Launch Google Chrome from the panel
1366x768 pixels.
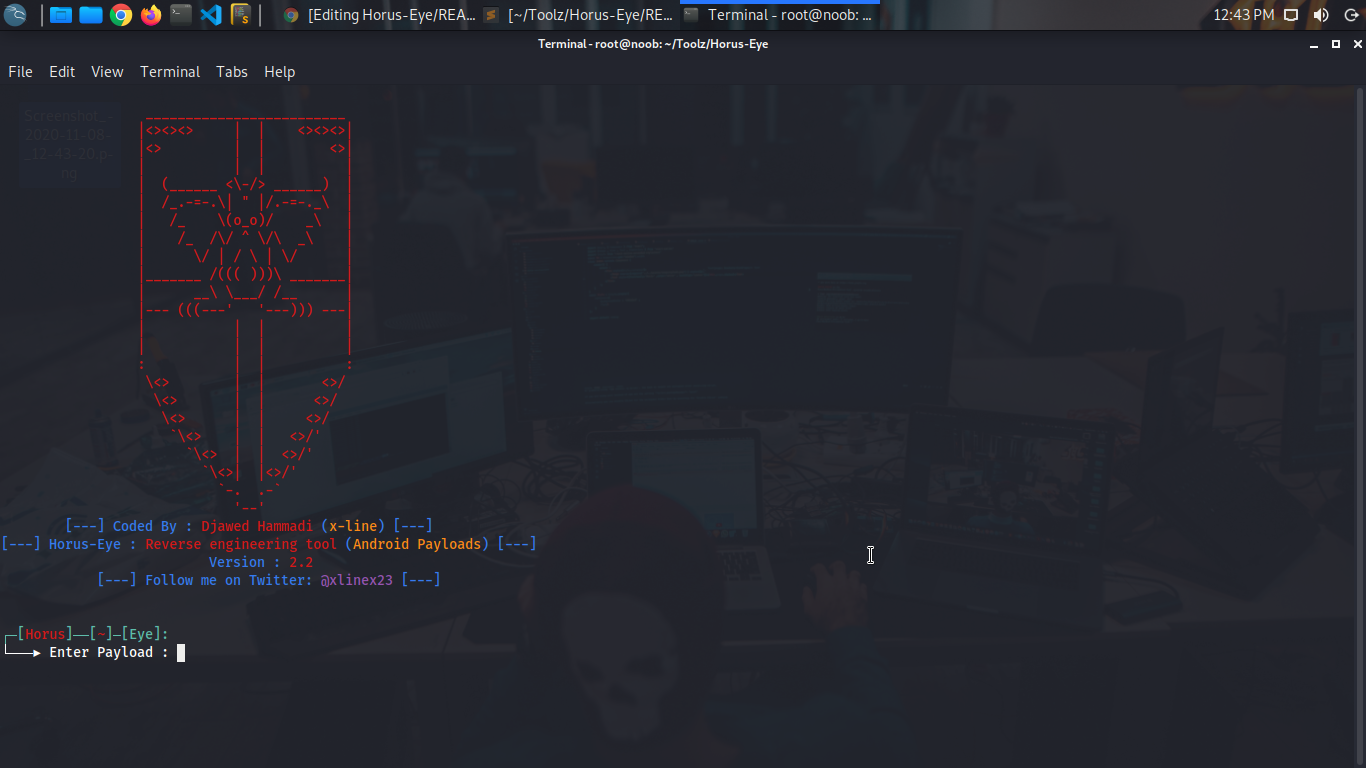(121, 14)
